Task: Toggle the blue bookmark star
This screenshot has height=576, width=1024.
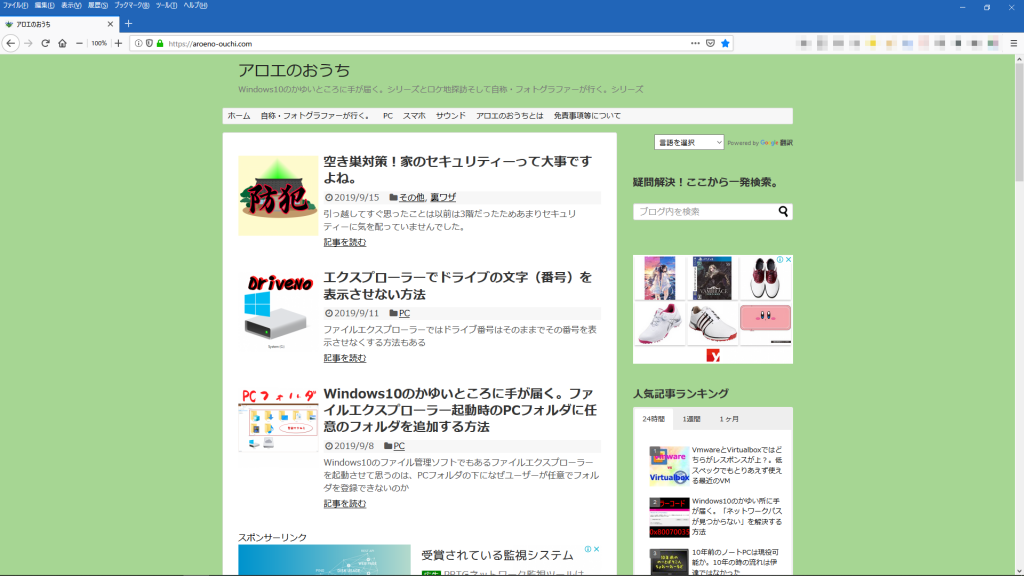Action: [x=726, y=44]
